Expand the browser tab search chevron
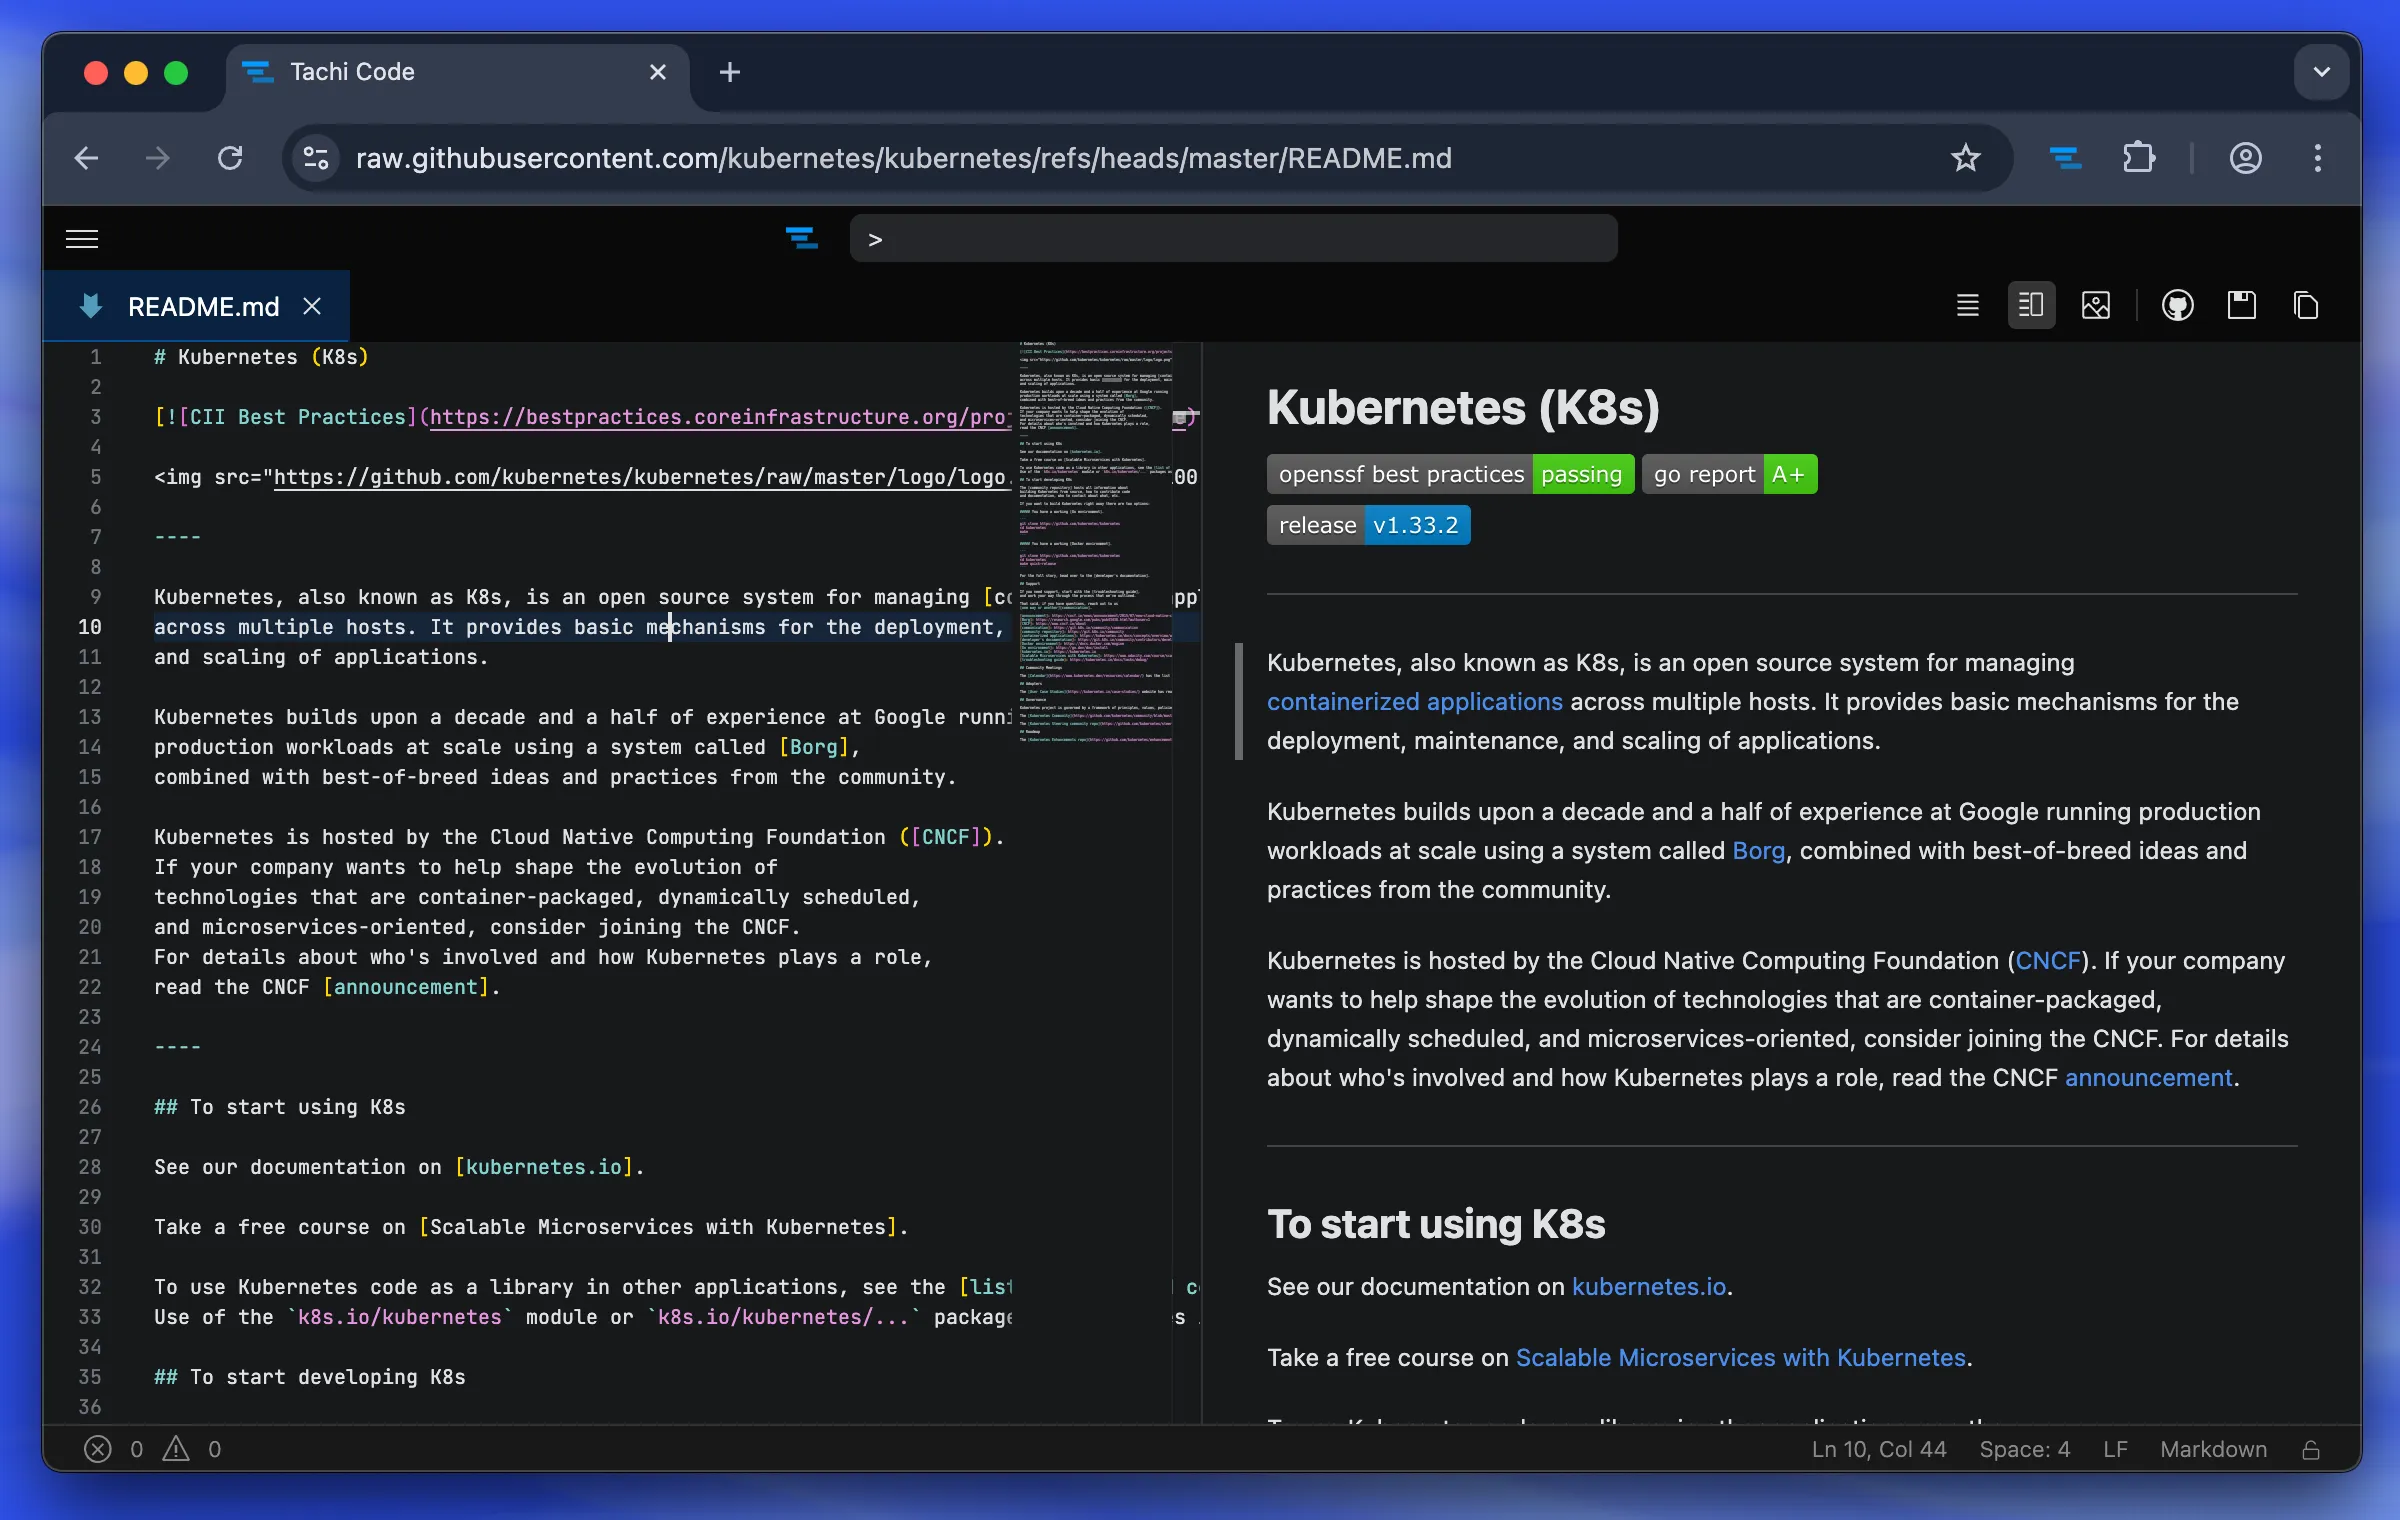 [2321, 72]
